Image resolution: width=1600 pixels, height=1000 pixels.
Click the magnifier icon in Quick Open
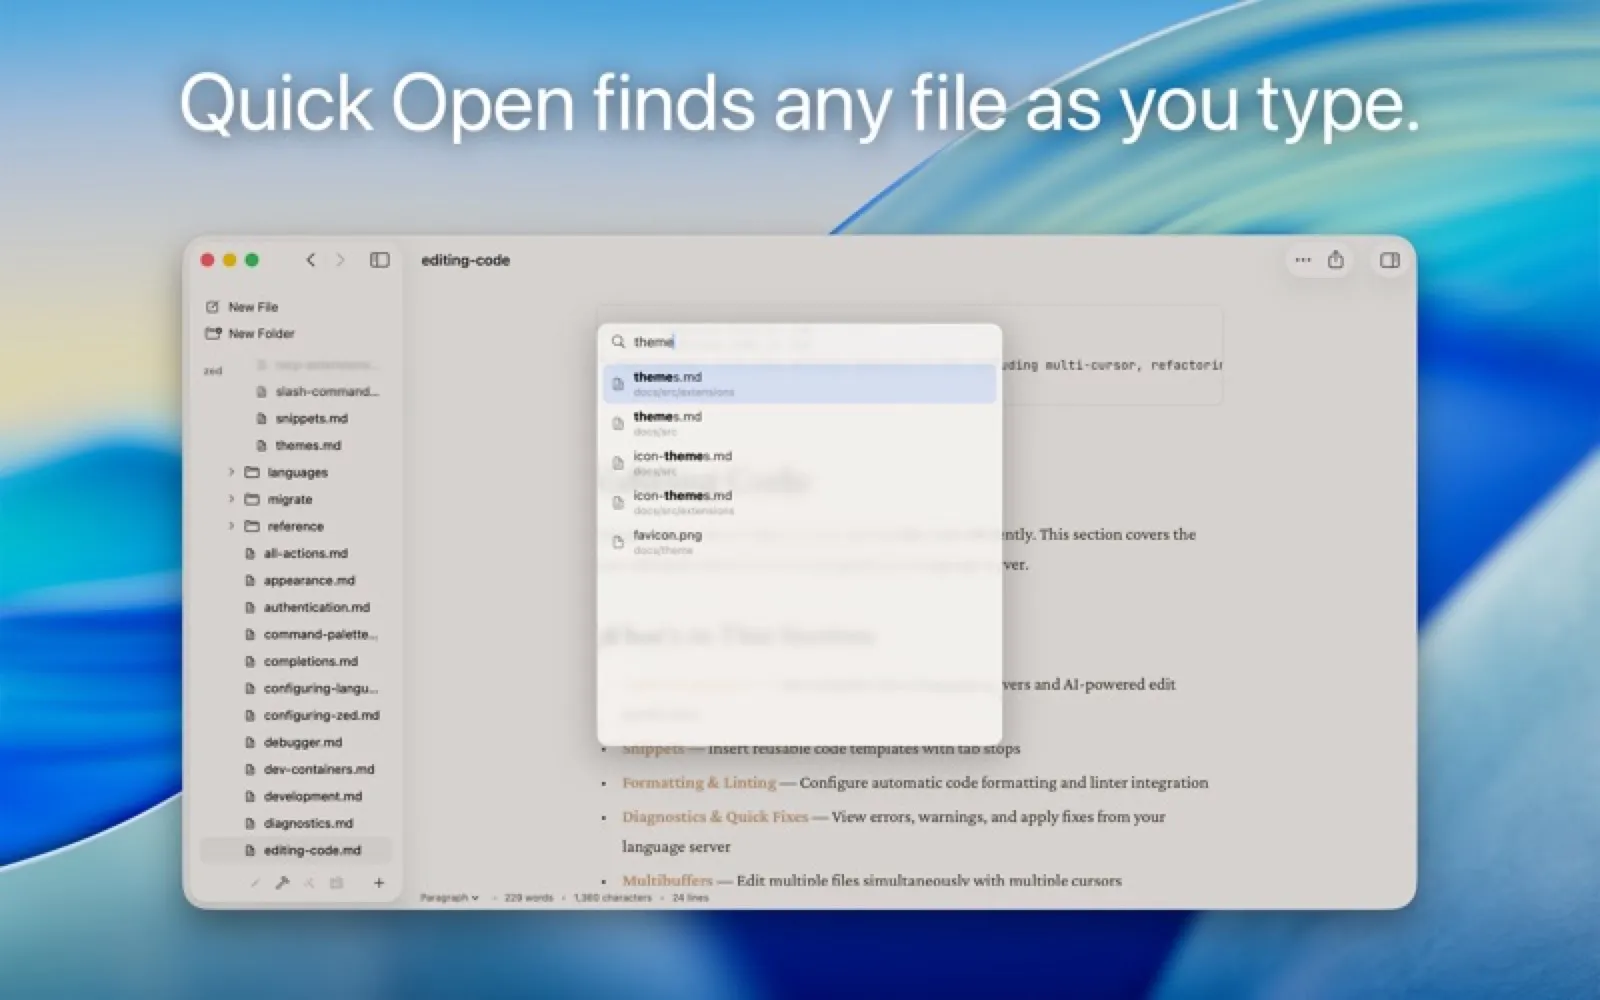click(x=618, y=342)
